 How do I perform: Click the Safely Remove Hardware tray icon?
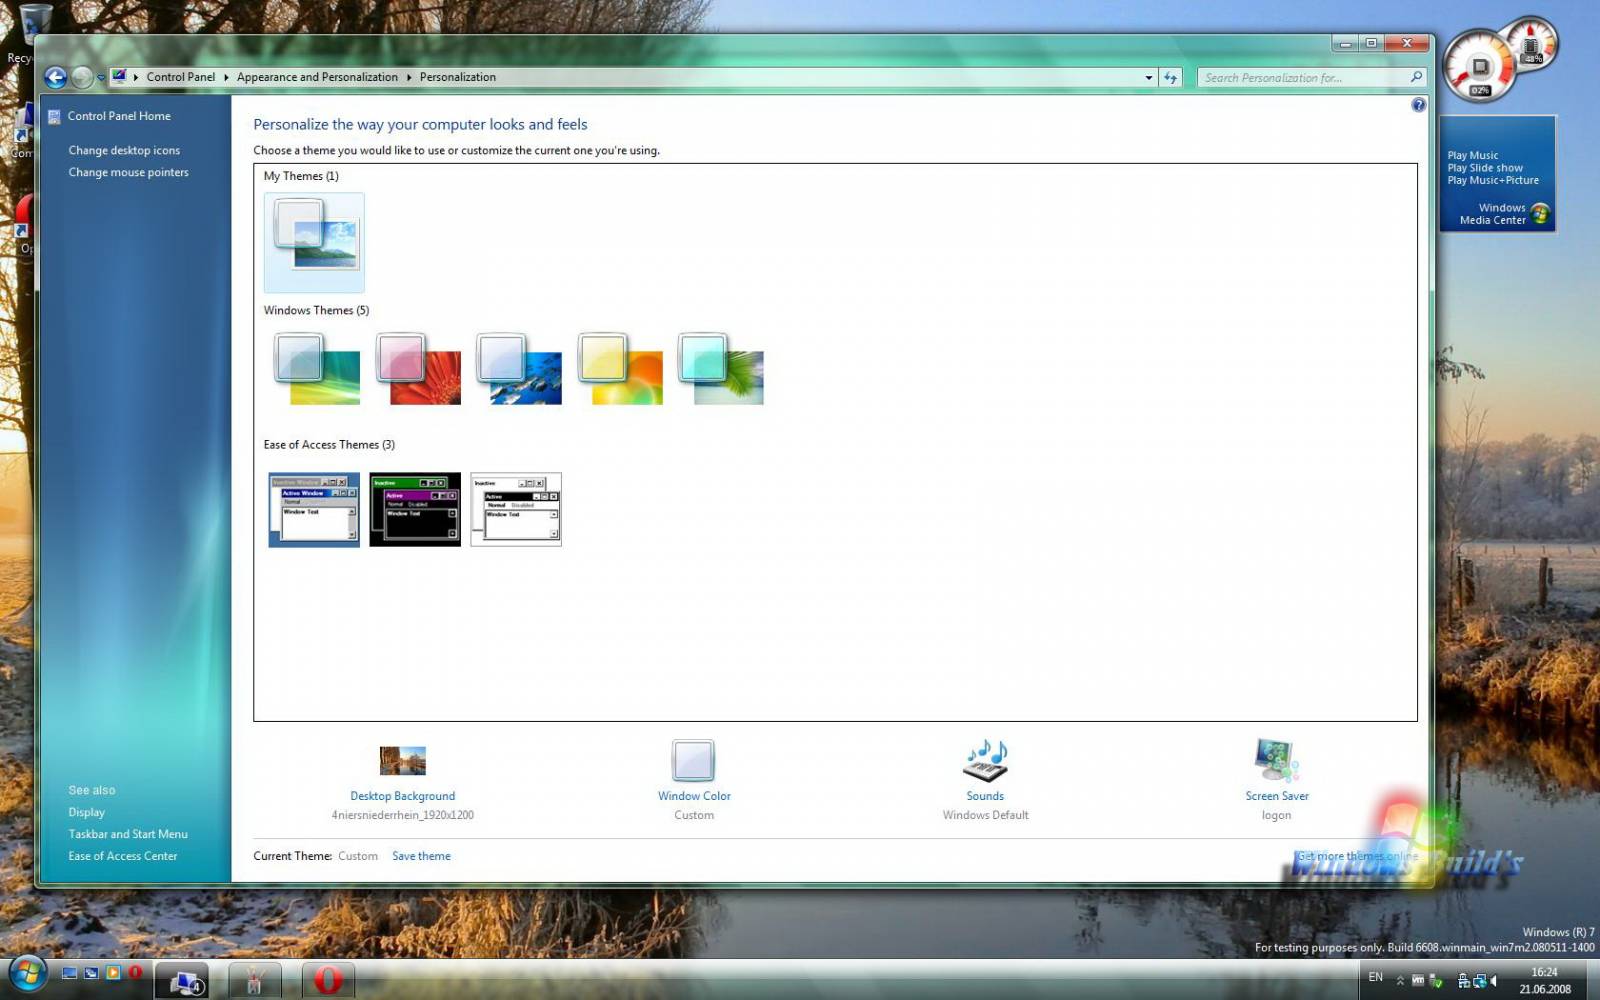point(1436,981)
